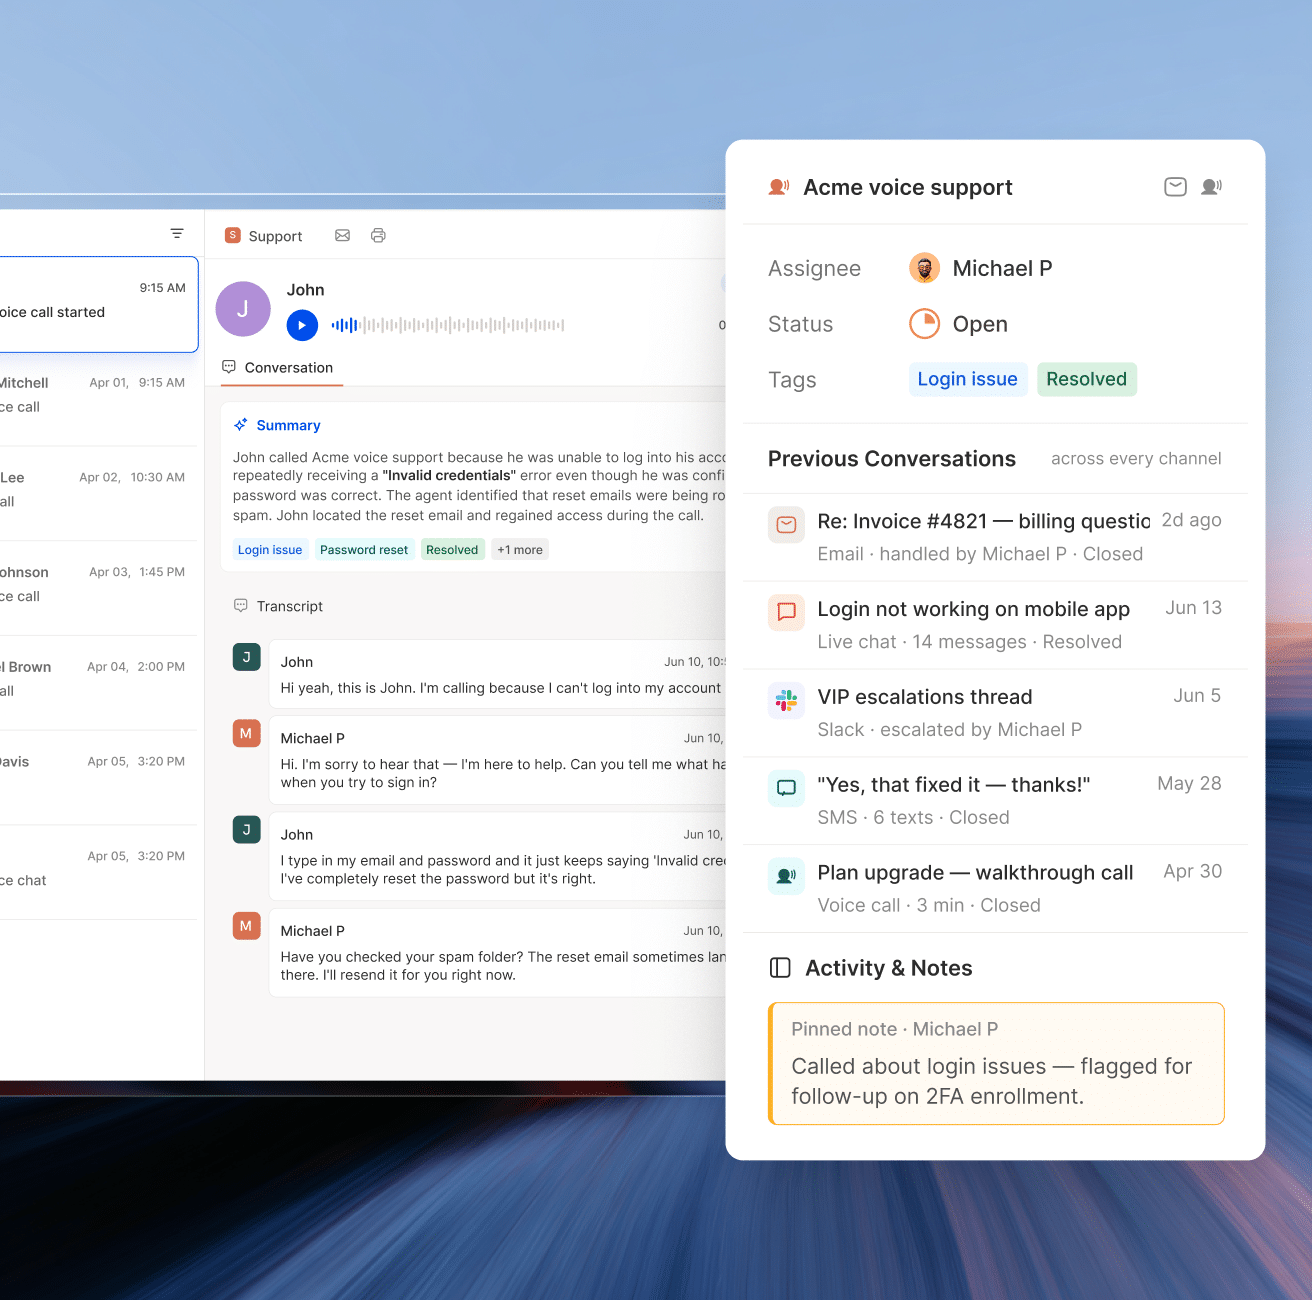Click John's purple avatar in the call header
This screenshot has height=1300, width=1312.
pyautogui.click(x=243, y=309)
